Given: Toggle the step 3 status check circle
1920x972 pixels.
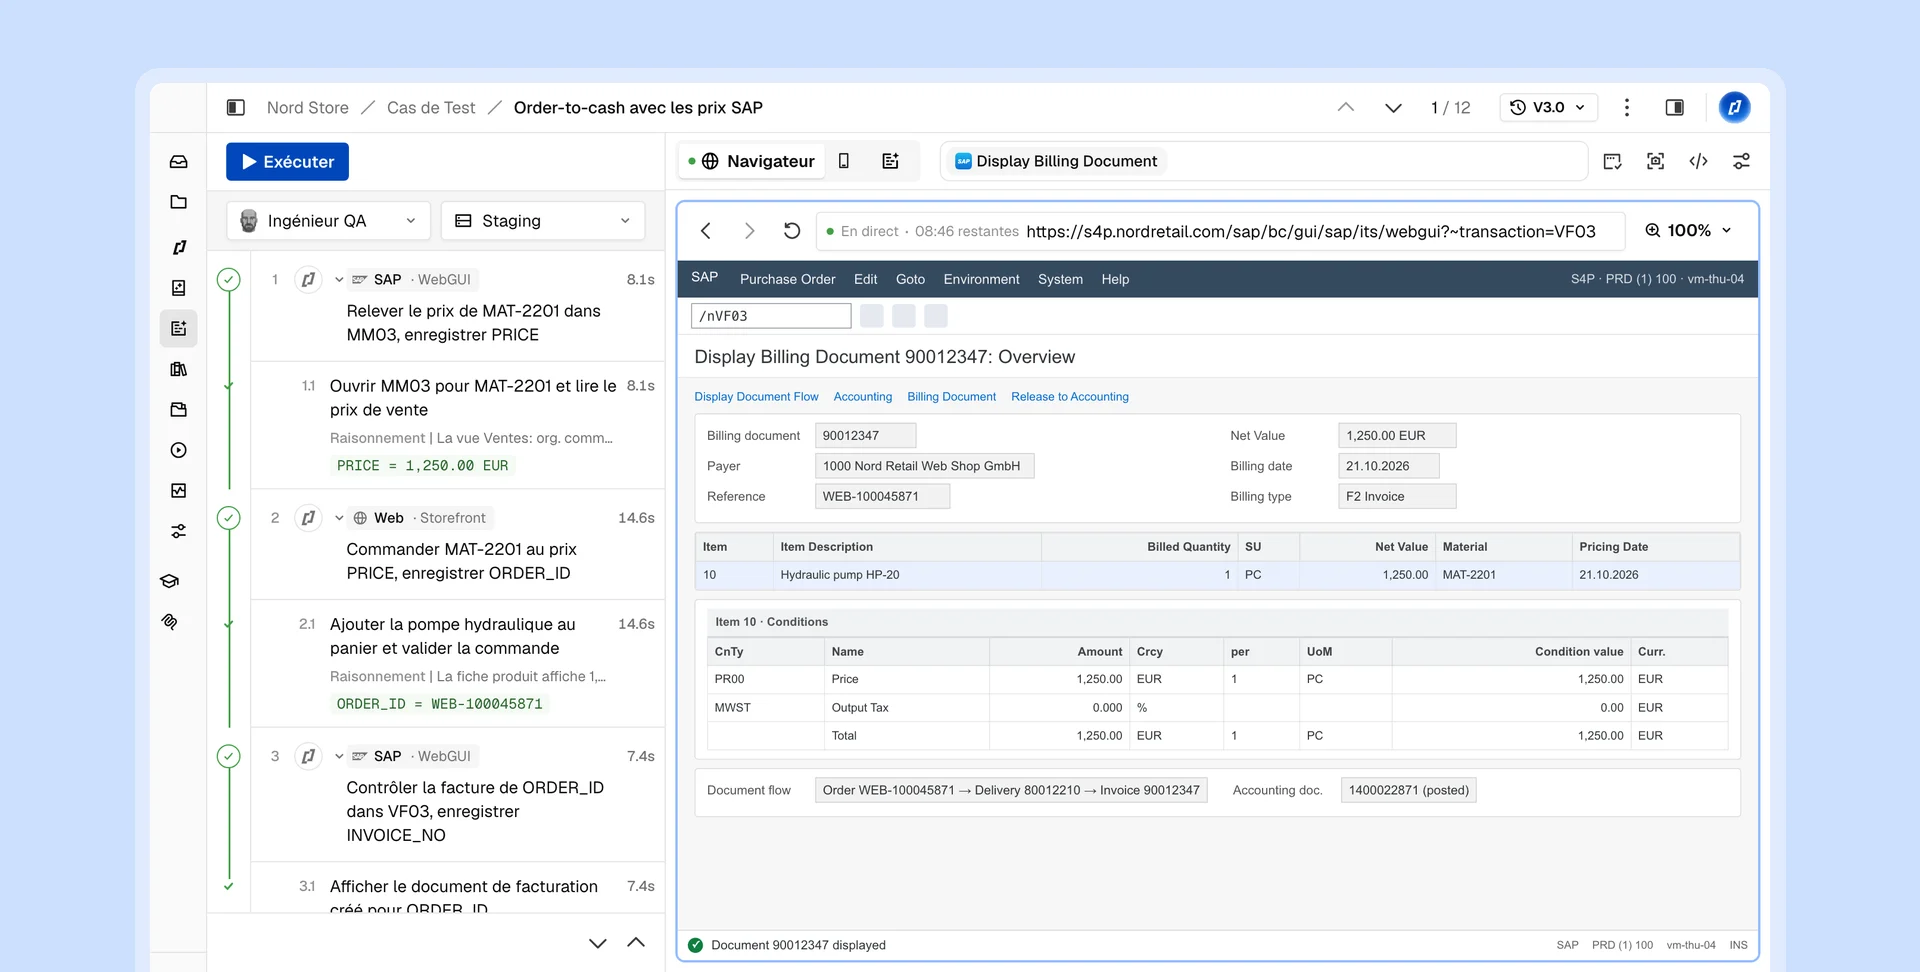Looking at the screenshot, I should point(229,756).
